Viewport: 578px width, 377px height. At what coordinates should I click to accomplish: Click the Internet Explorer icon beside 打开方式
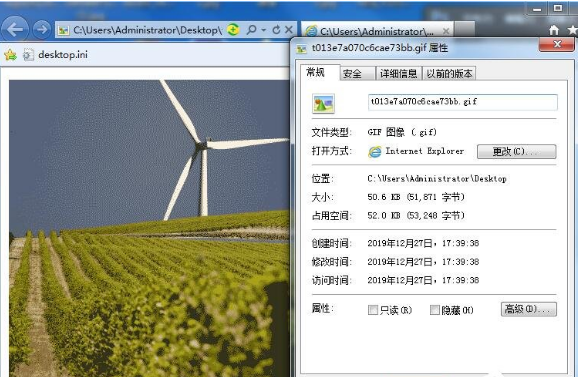375,151
